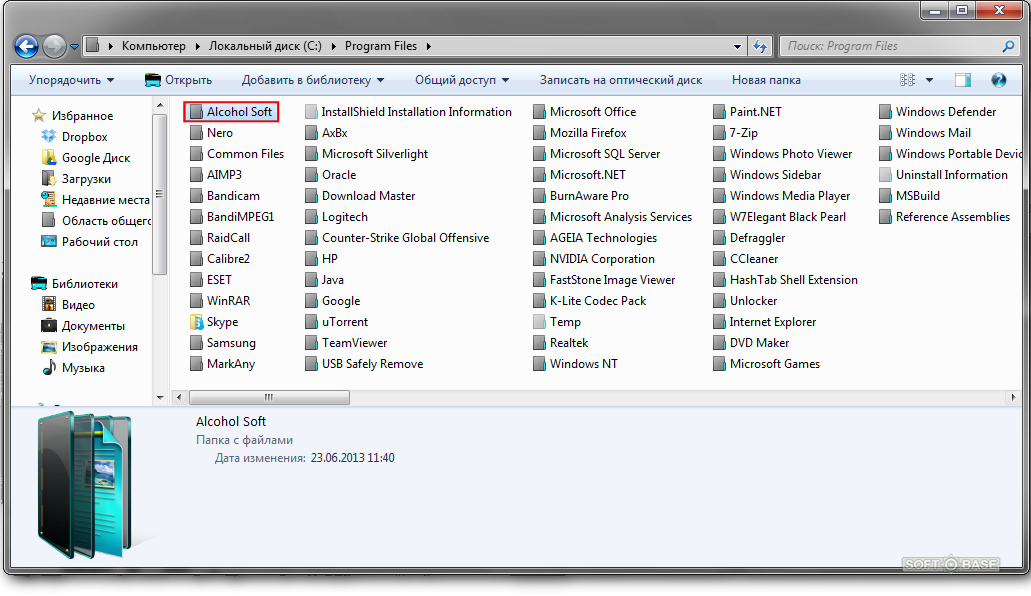Select Библиотеки in the navigation tree
This screenshot has width=1031, height=596.
click(x=84, y=284)
